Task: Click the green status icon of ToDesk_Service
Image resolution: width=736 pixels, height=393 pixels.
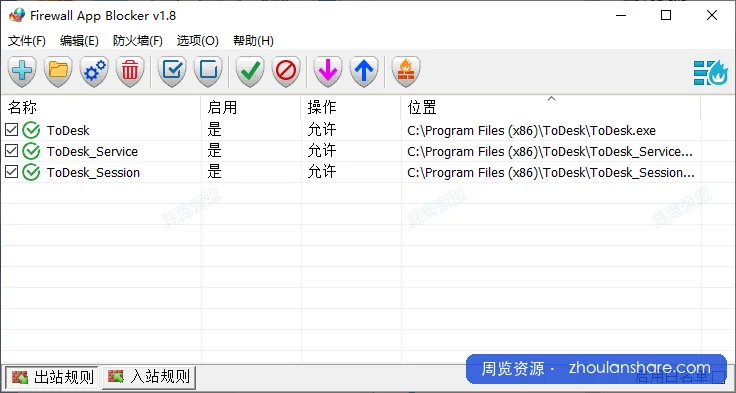Action: [x=31, y=151]
